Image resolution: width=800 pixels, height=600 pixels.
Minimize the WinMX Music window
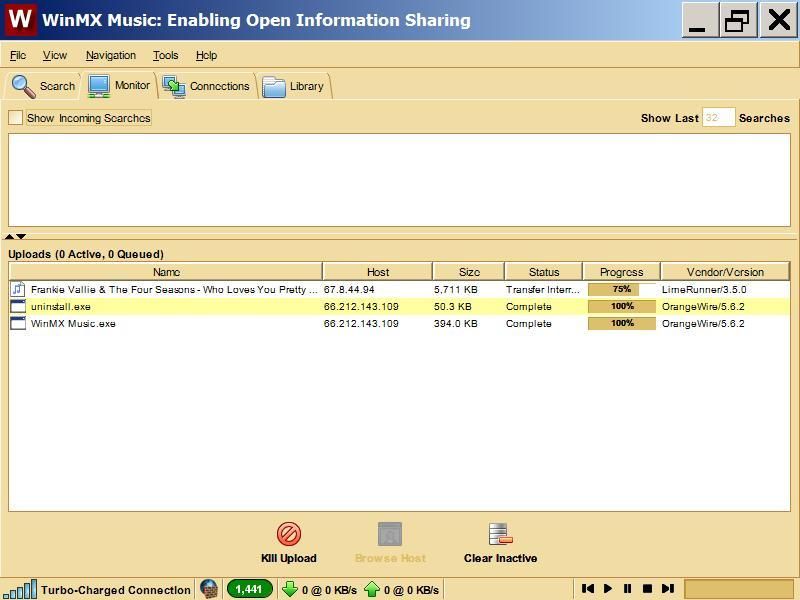coord(700,20)
